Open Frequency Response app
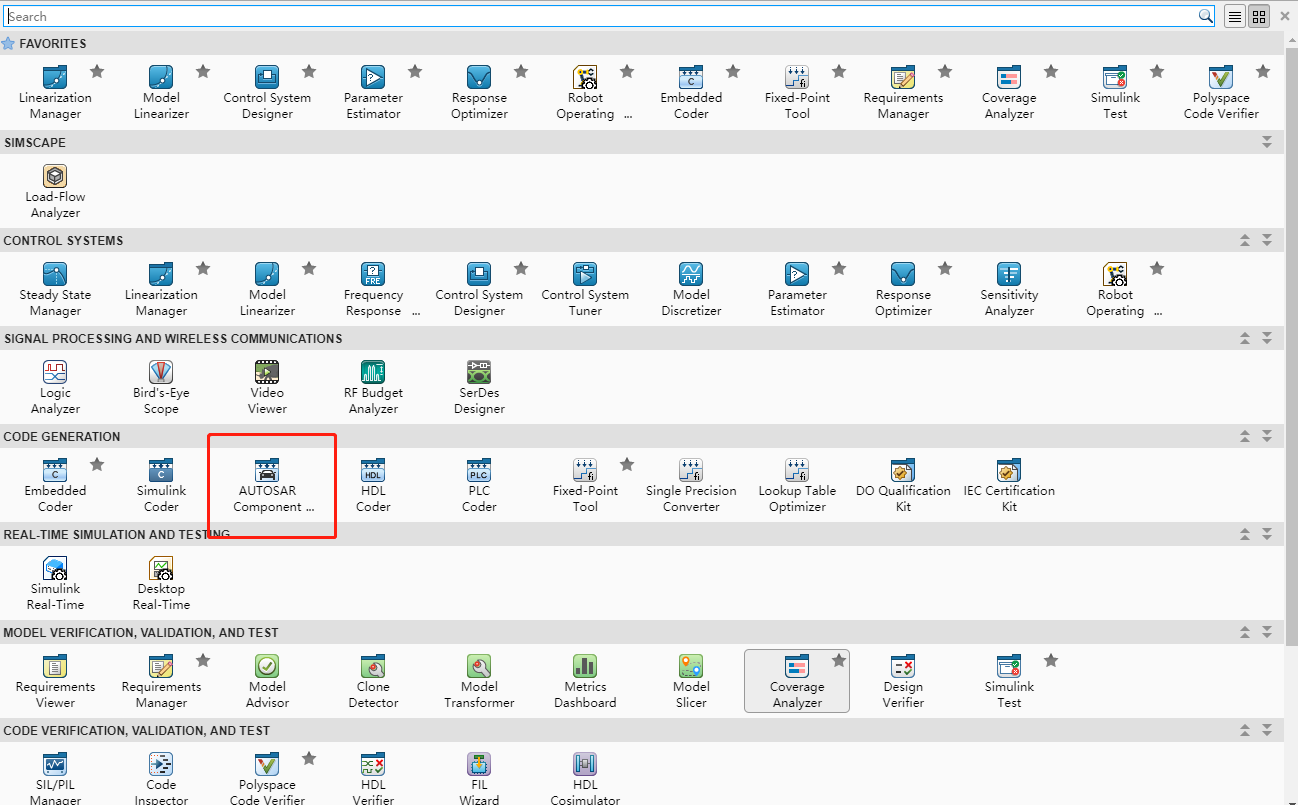This screenshot has width=1298, height=805. coord(373,289)
